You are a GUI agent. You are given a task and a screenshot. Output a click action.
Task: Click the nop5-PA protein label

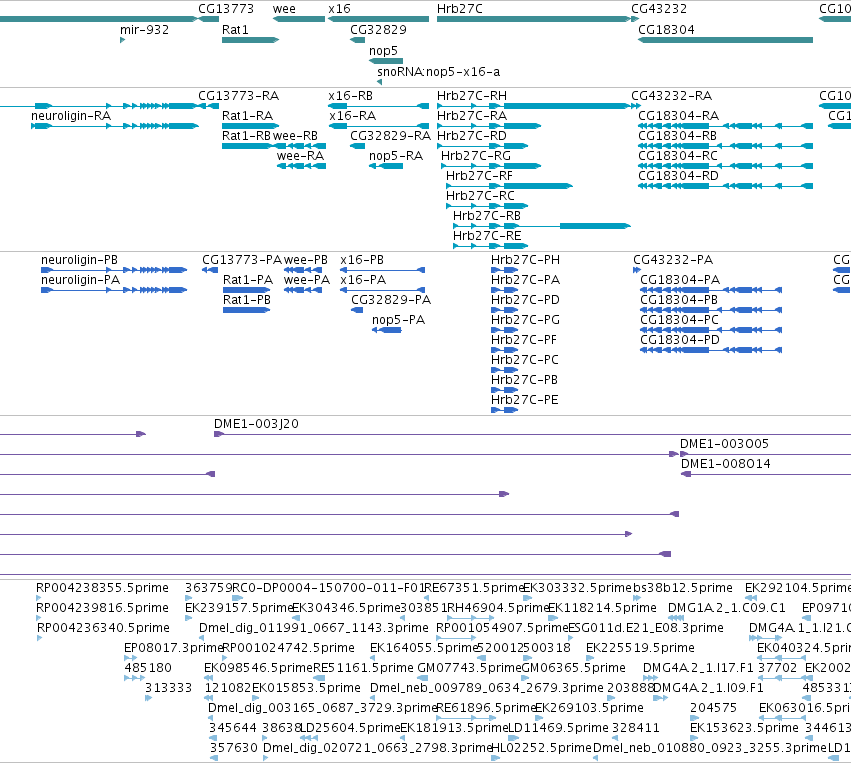coord(398,321)
